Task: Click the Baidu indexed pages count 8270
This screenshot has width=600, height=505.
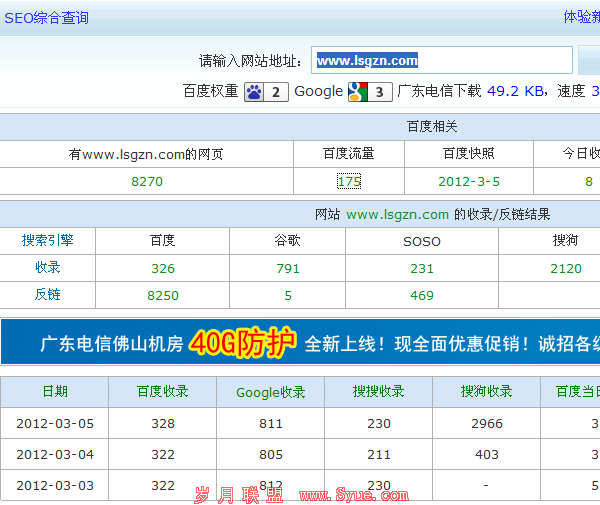Action: coord(147,182)
